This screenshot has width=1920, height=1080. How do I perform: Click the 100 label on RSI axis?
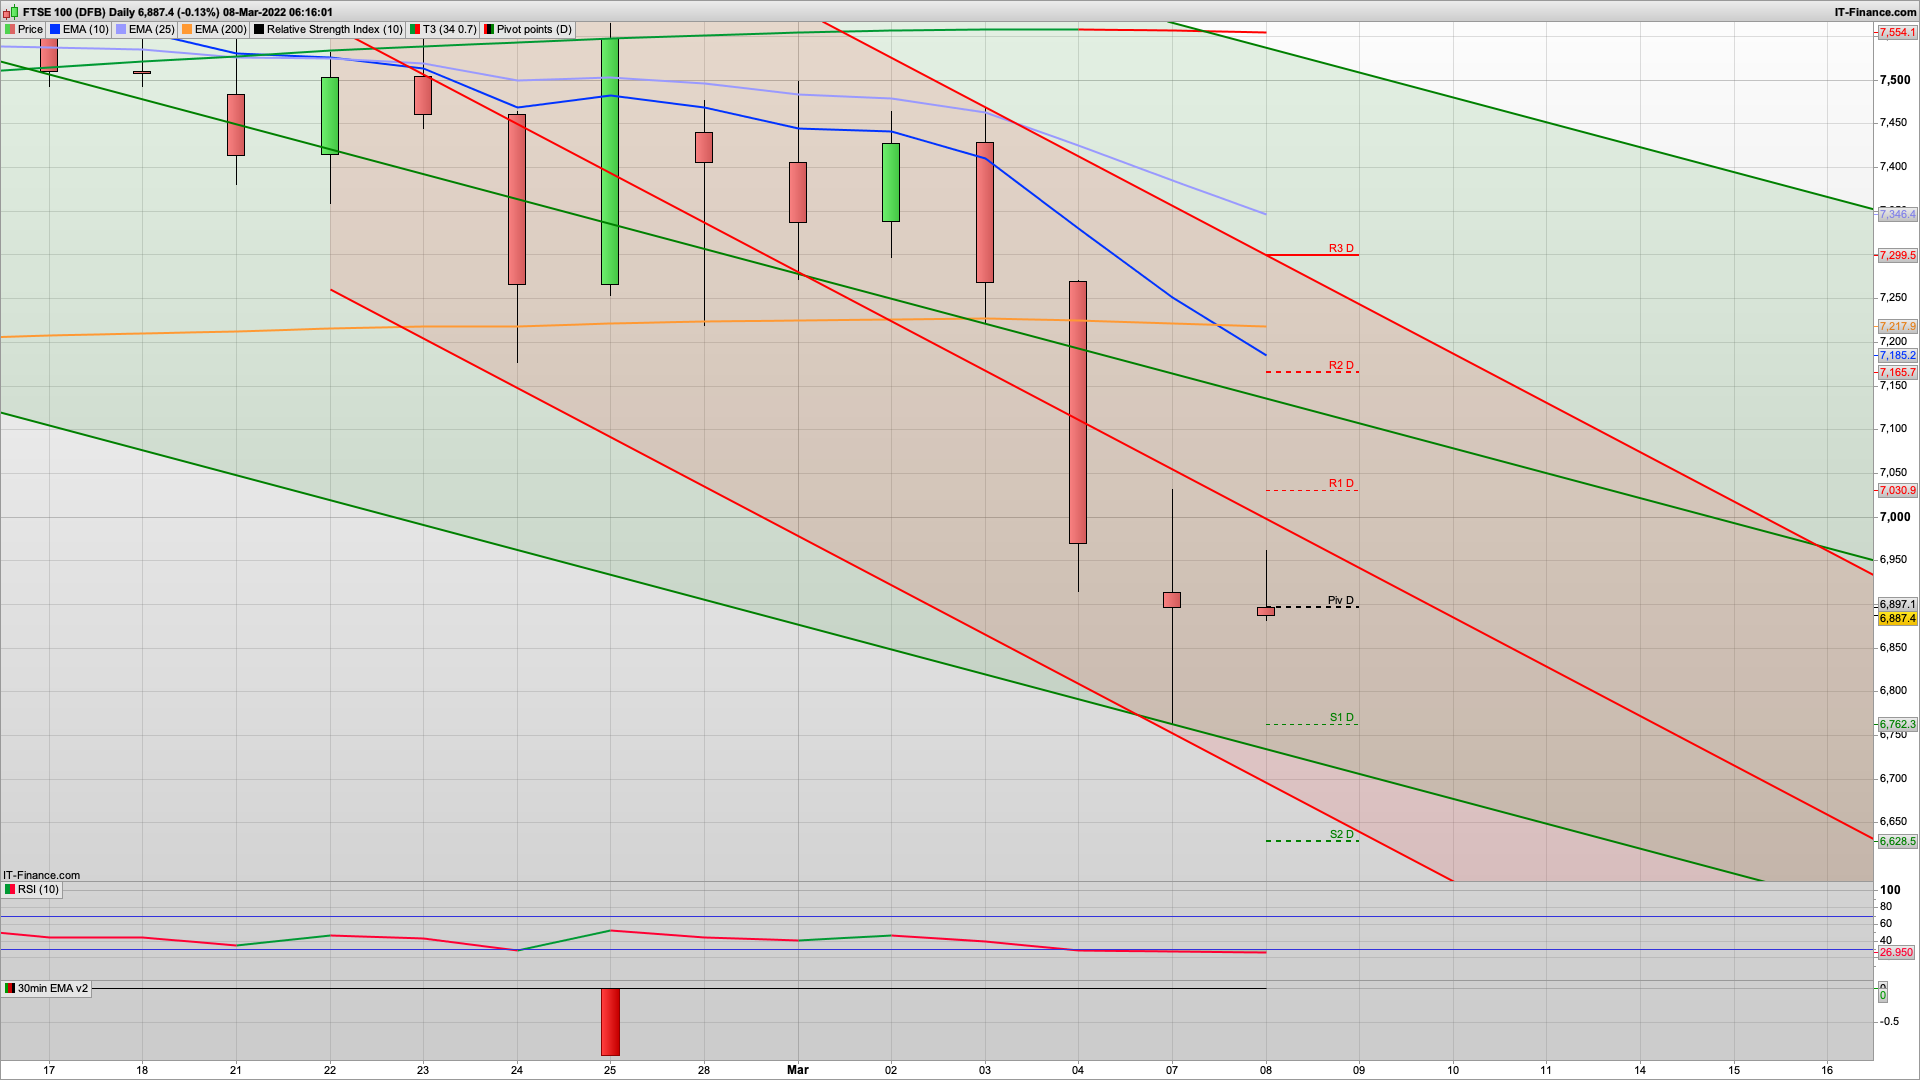[1890, 889]
